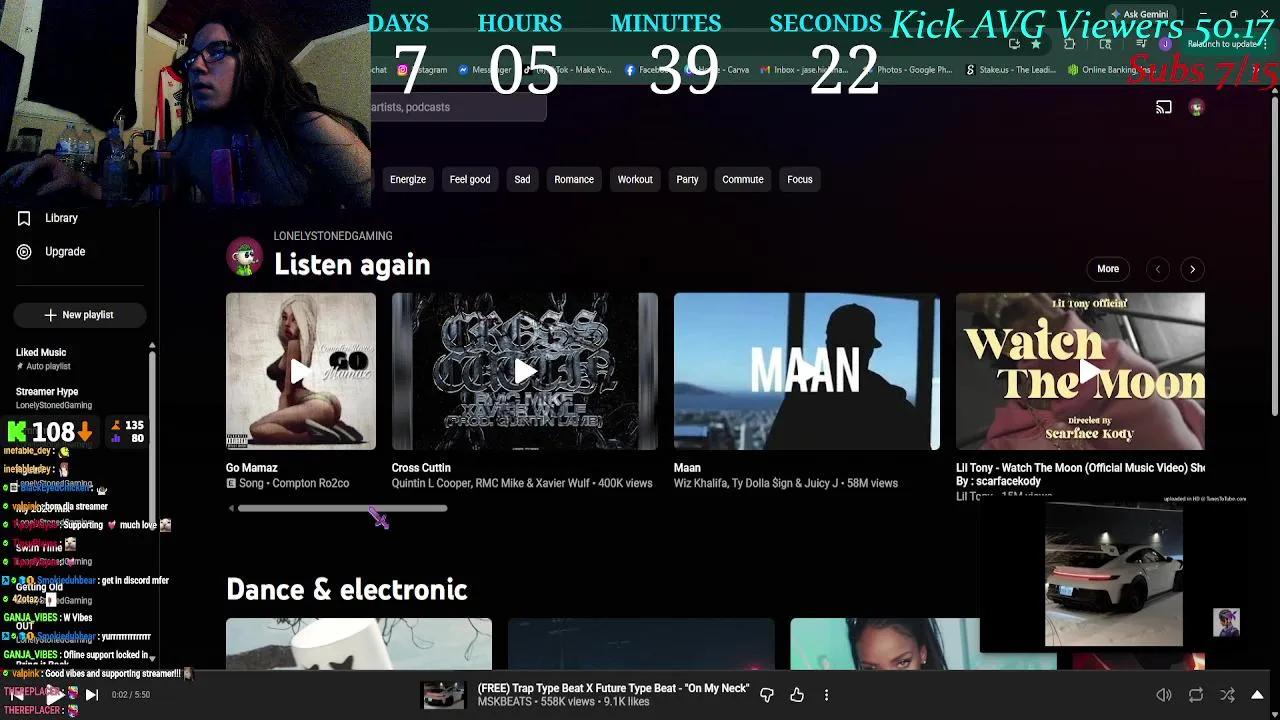Open the Cross Cuttin title link
Image resolution: width=1280 pixels, height=720 pixels.
(421, 468)
